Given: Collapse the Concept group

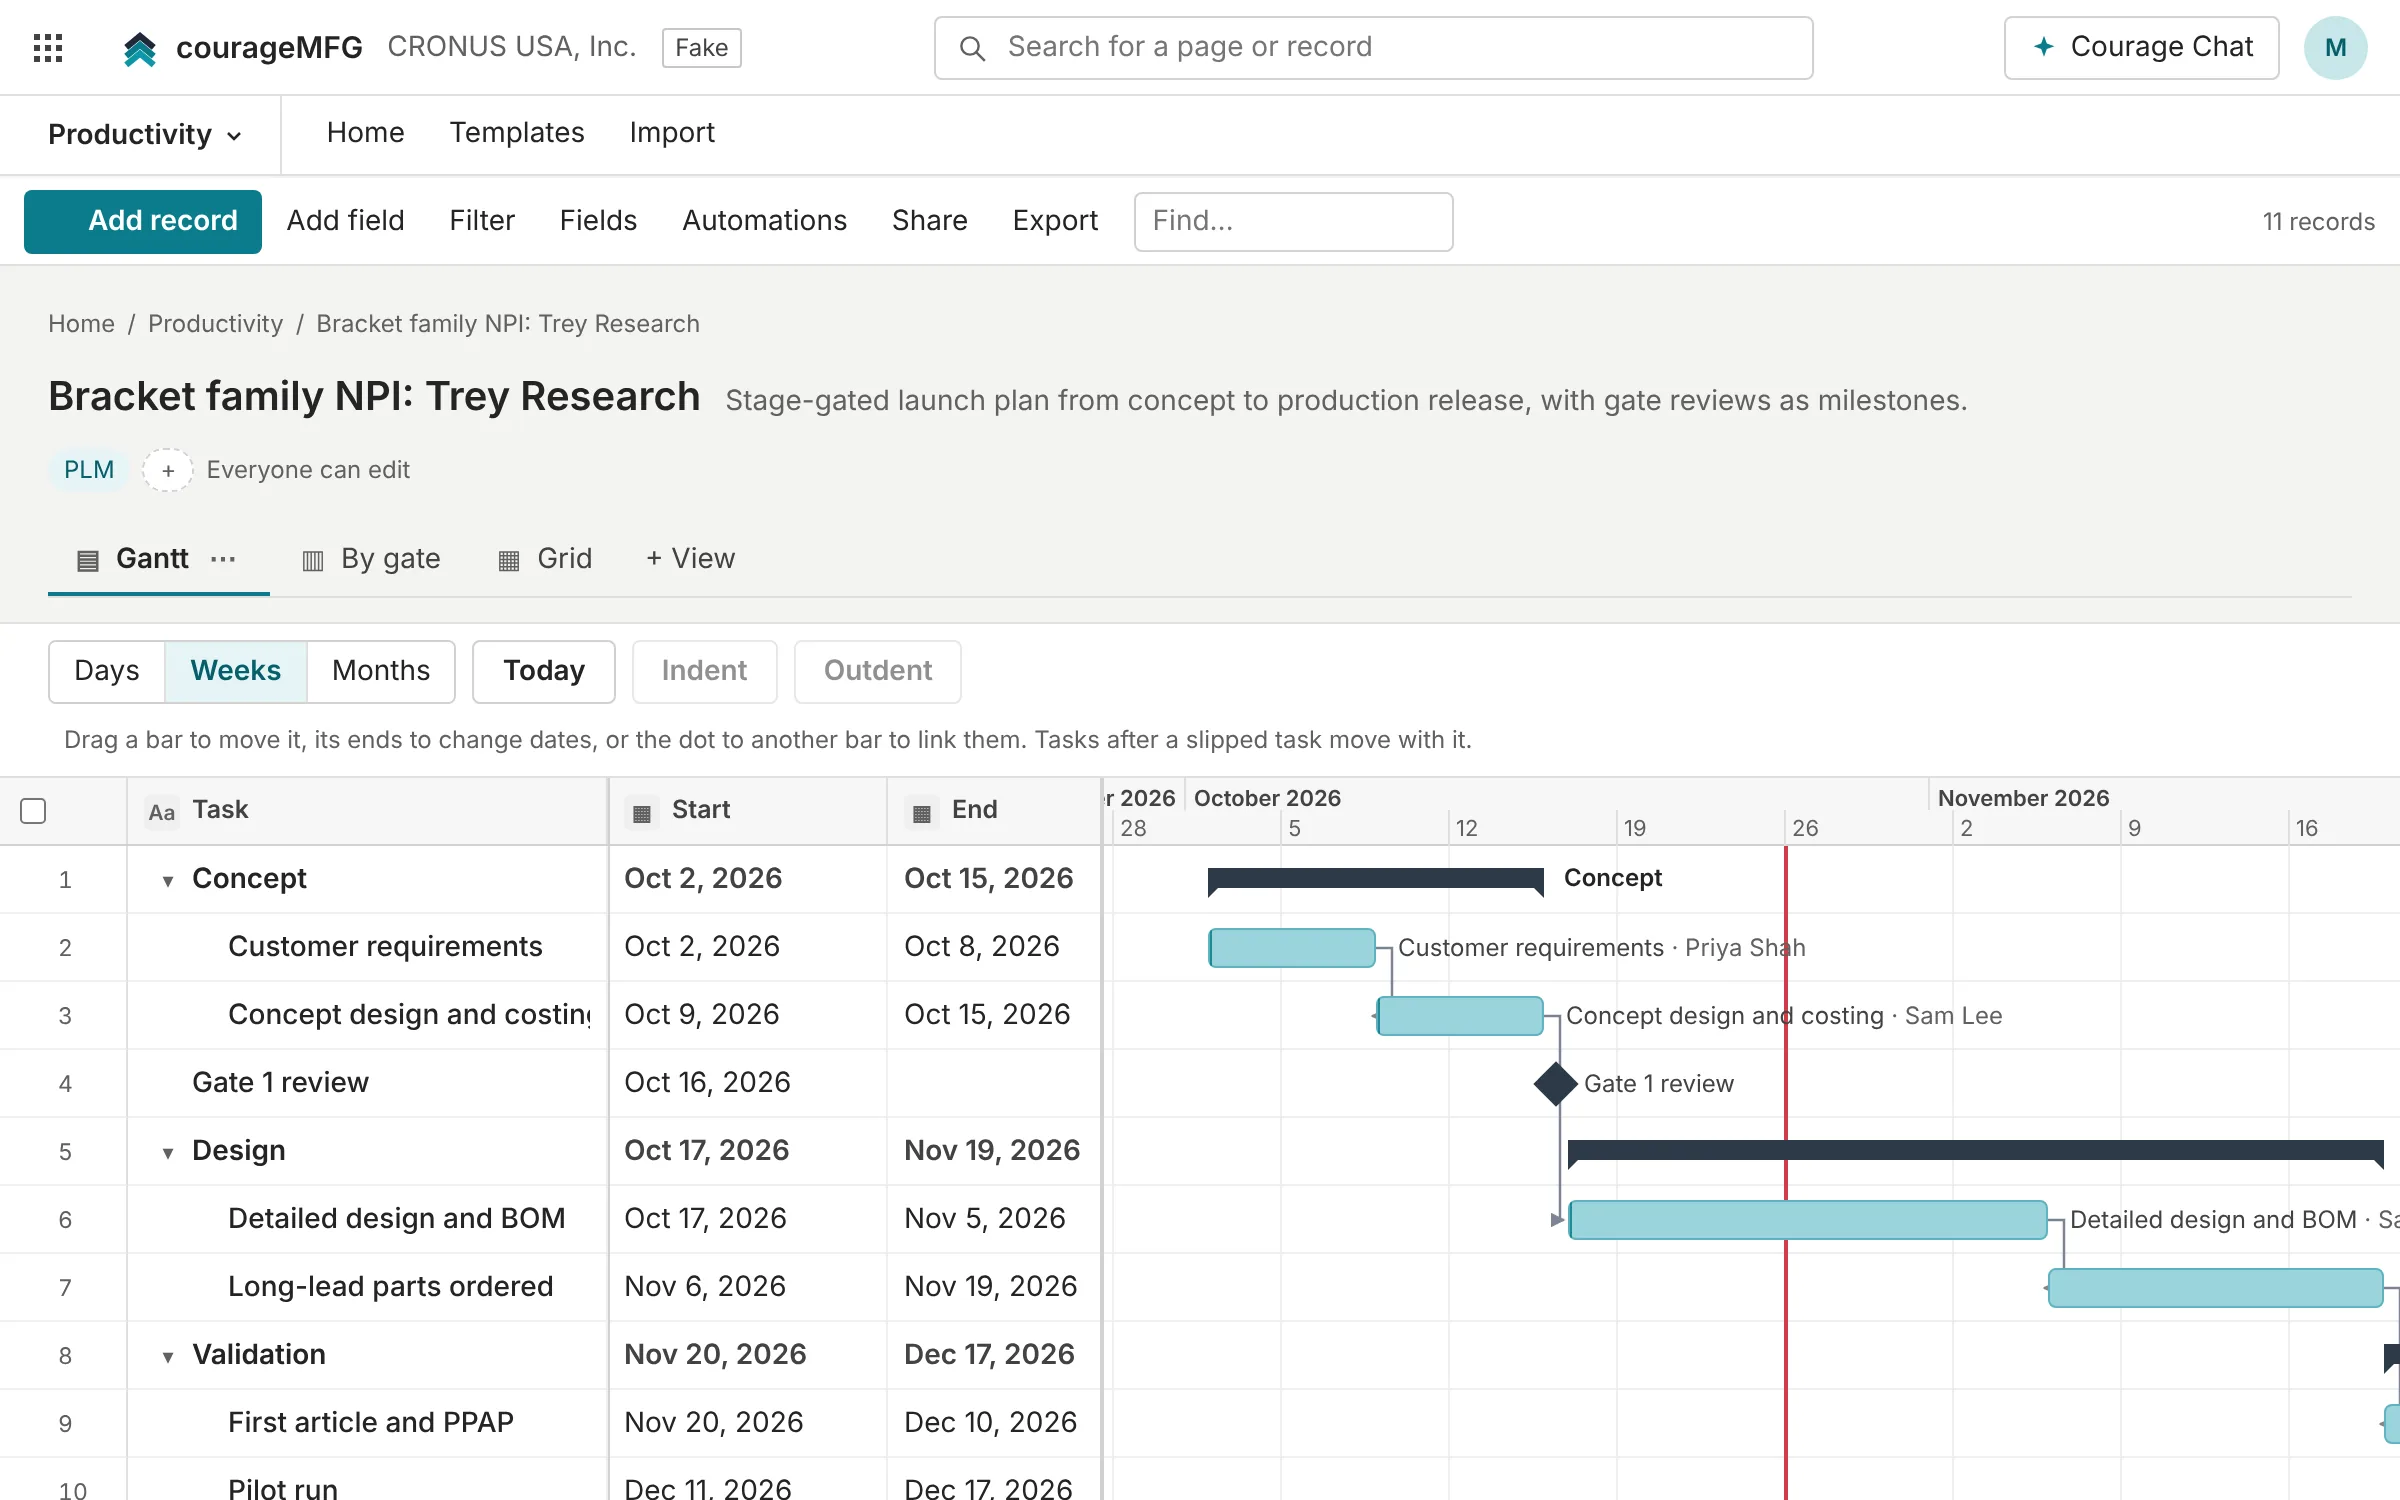Looking at the screenshot, I should click(x=168, y=881).
